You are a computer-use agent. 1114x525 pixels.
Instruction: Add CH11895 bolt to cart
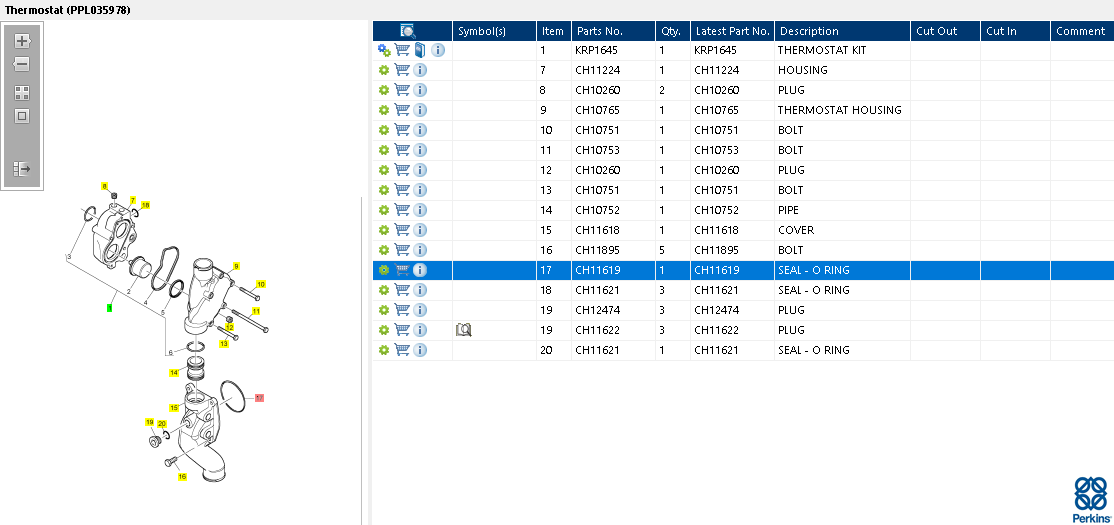point(402,250)
